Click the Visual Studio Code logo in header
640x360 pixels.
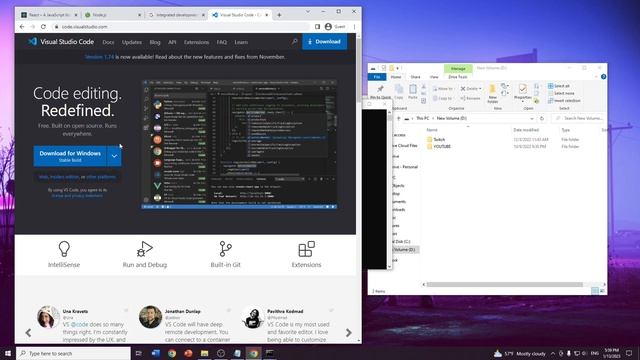pyautogui.click(x=61, y=42)
